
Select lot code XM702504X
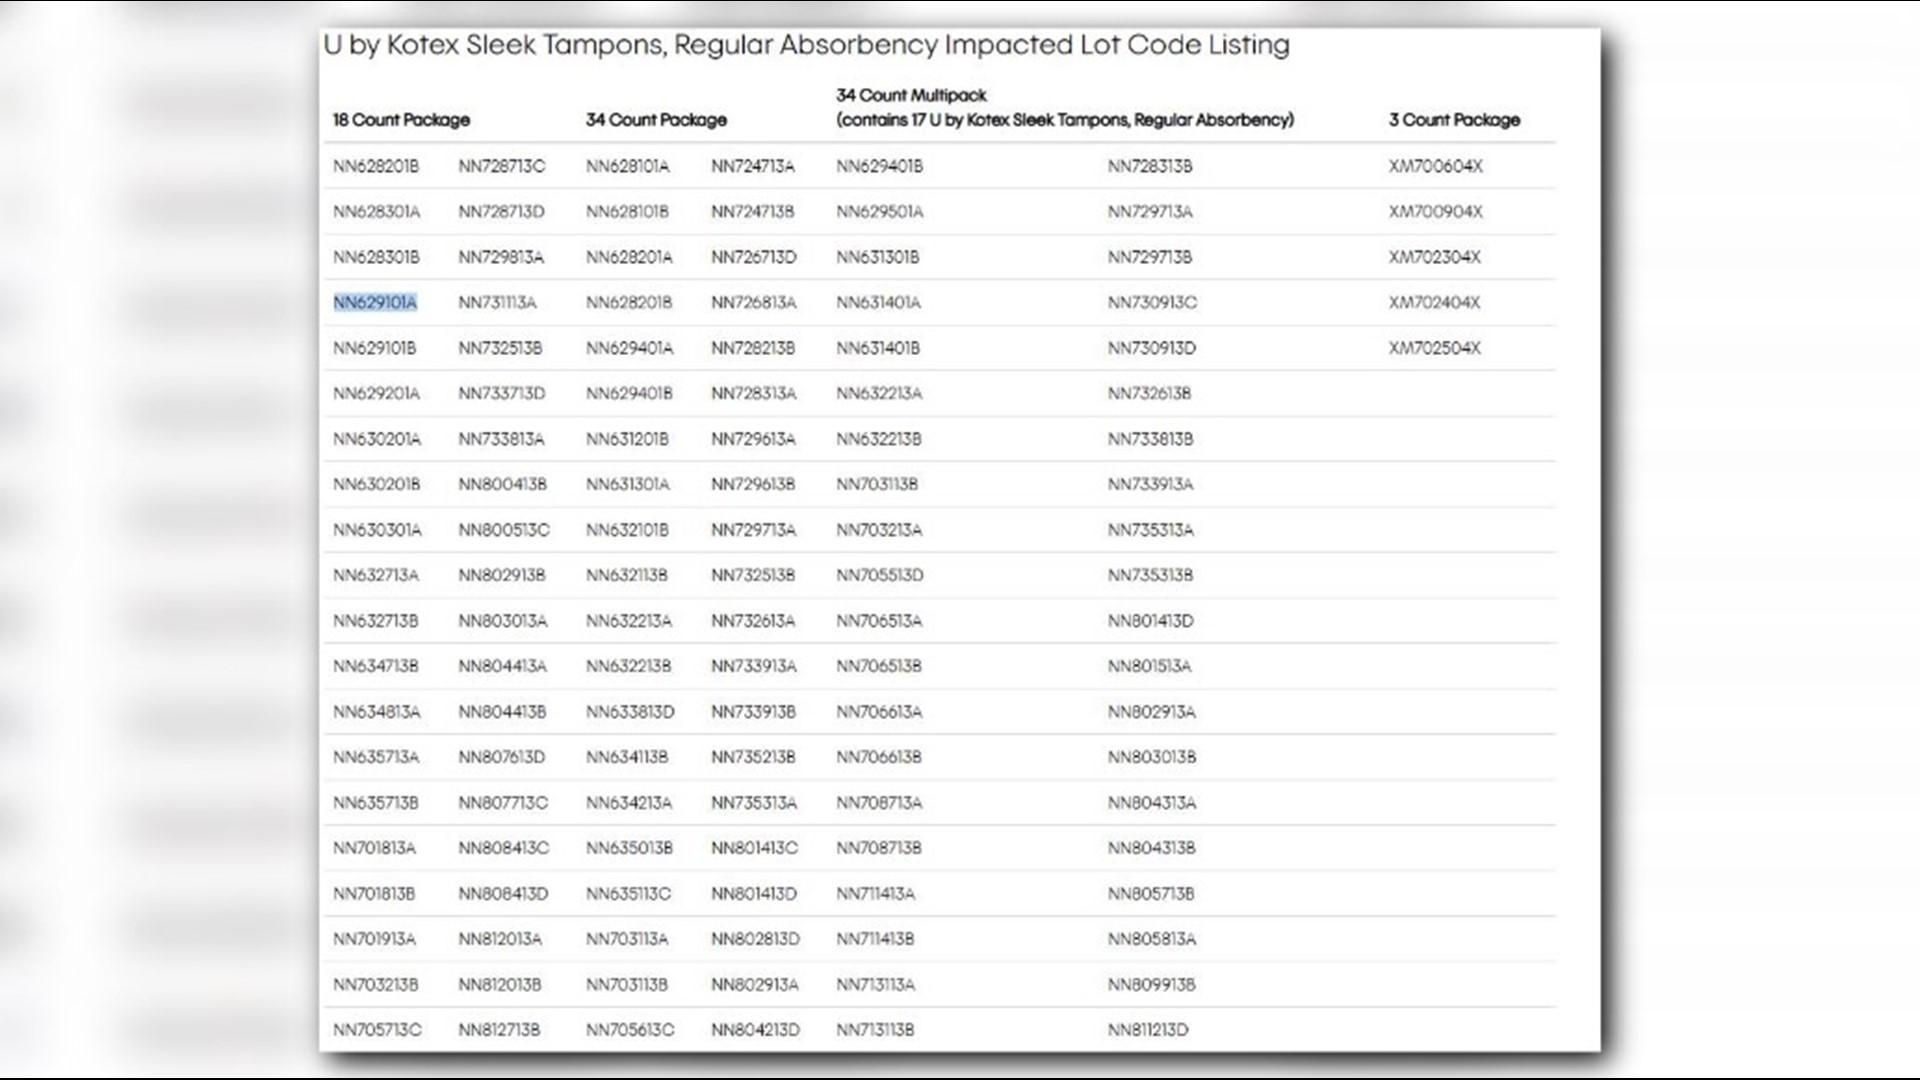click(x=1434, y=349)
